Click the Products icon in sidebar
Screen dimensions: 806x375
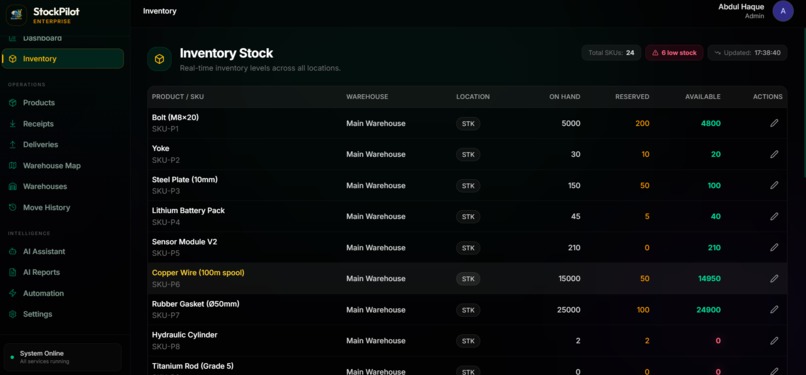(x=13, y=103)
